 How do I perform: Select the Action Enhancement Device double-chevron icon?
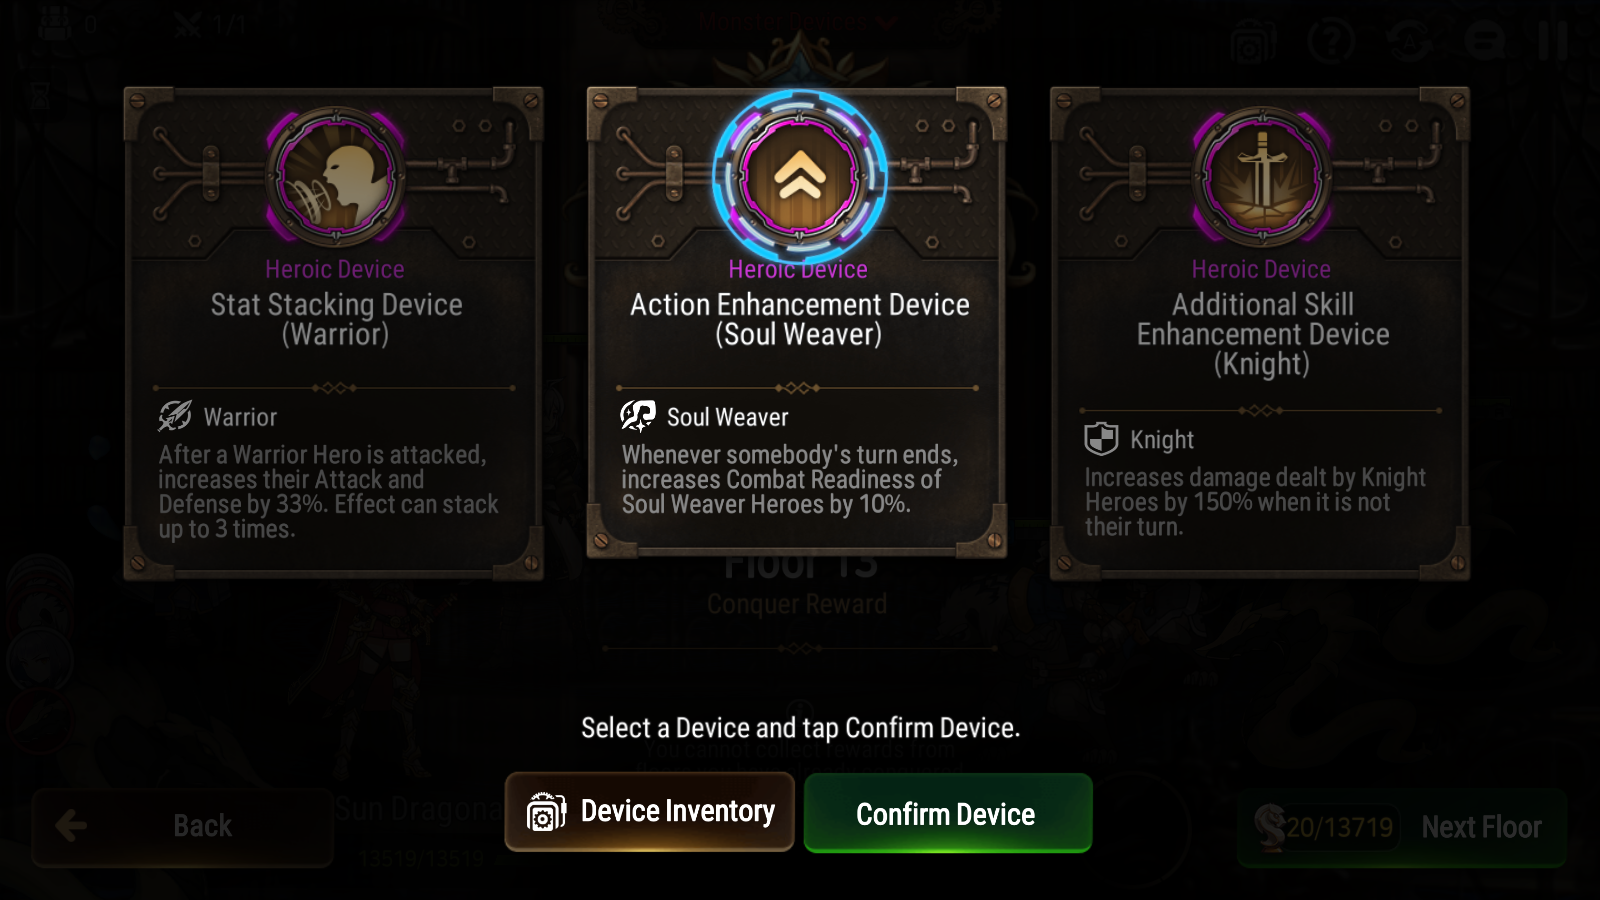[x=799, y=177]
